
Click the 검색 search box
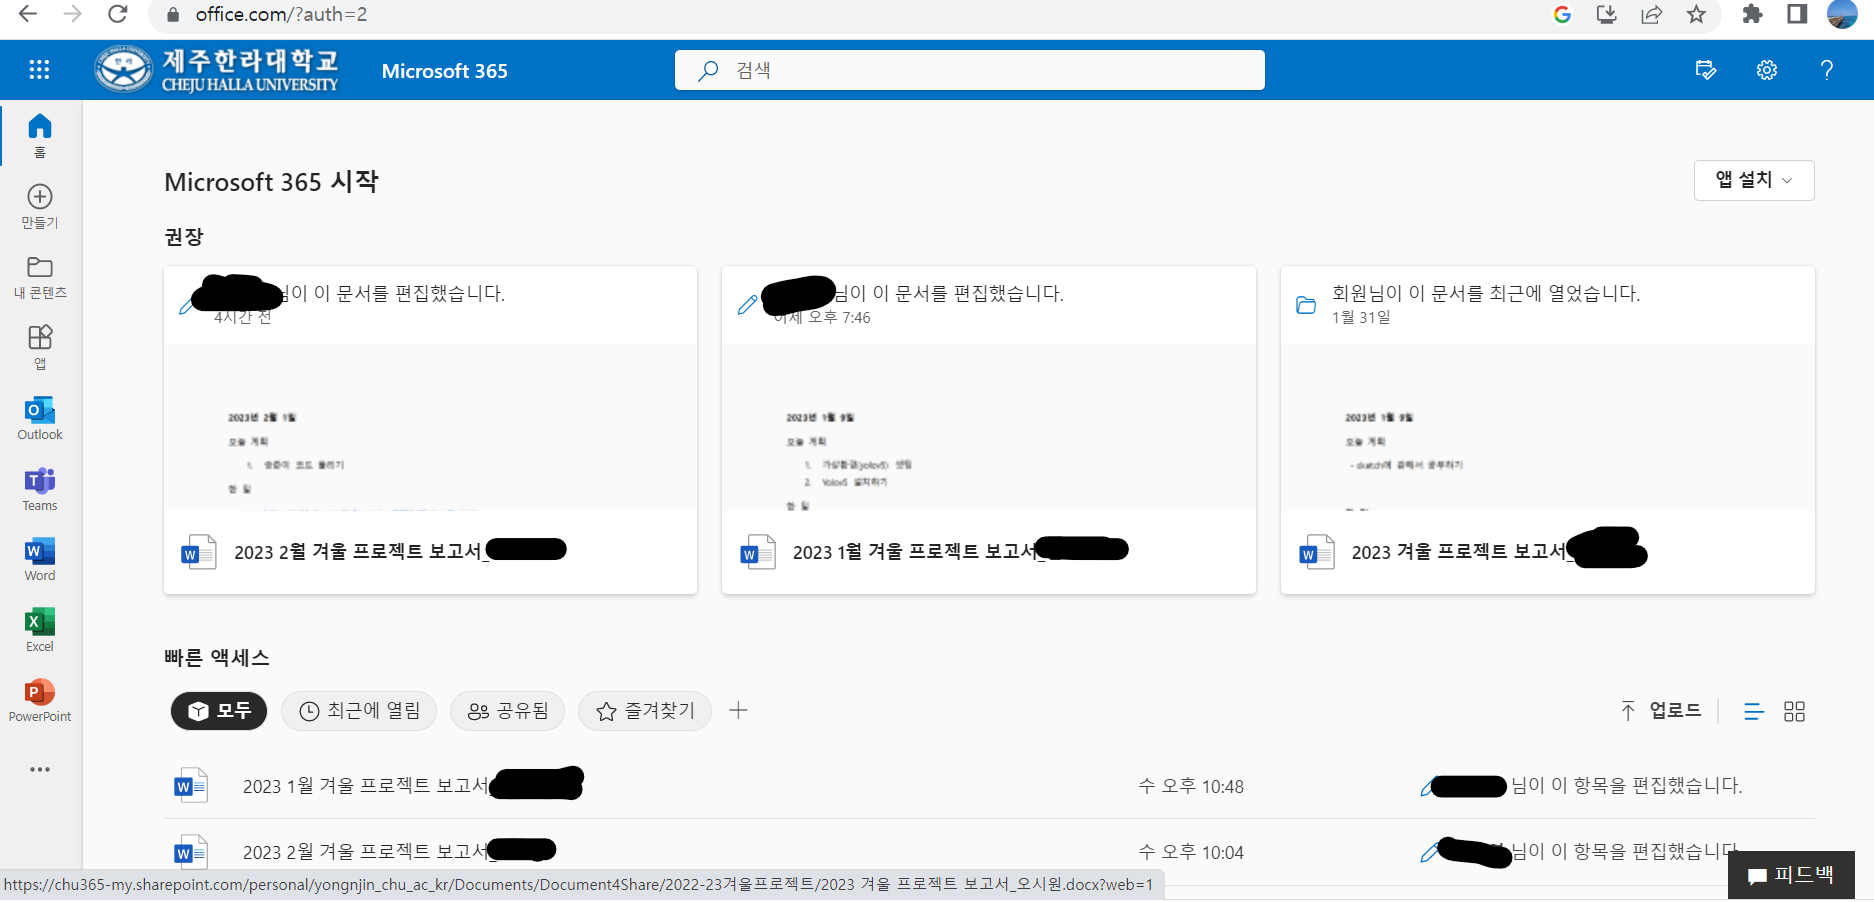(x=969, y=70)
